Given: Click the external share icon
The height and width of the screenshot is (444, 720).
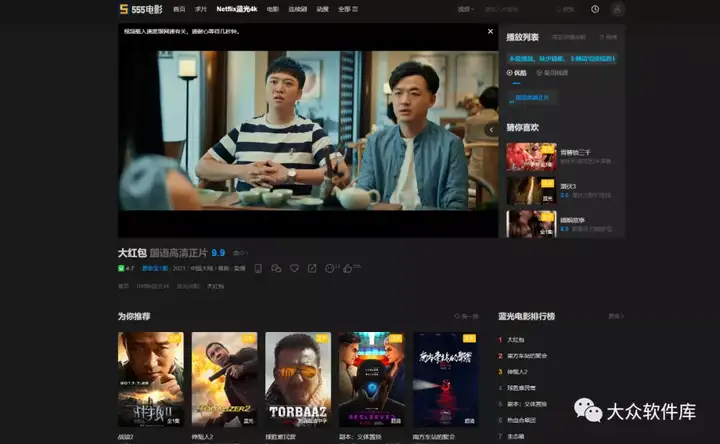Looking at the screenshot, I should pos(312,269).
